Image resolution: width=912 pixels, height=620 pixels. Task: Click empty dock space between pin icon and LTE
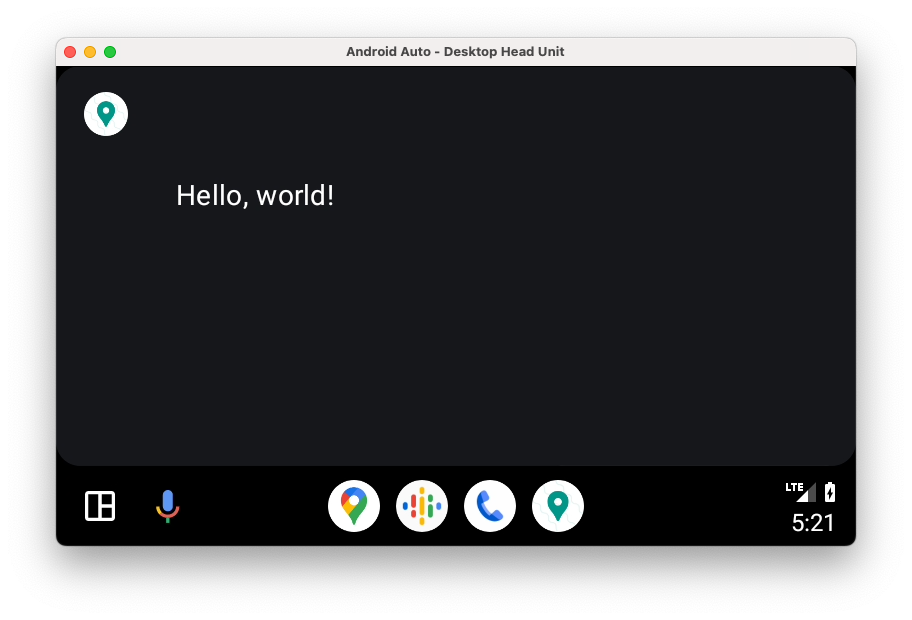tap(680, 506)
